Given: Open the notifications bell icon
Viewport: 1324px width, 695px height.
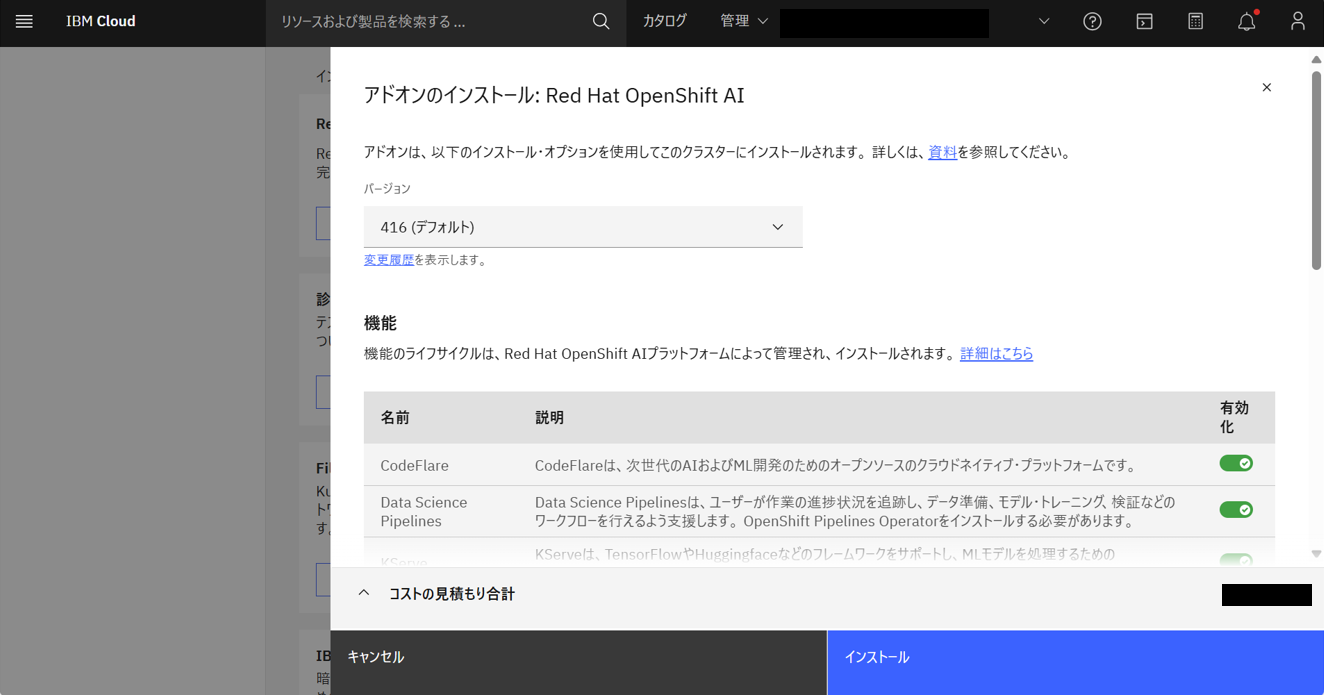Looking at the screenshot, I should point(1247,21).
